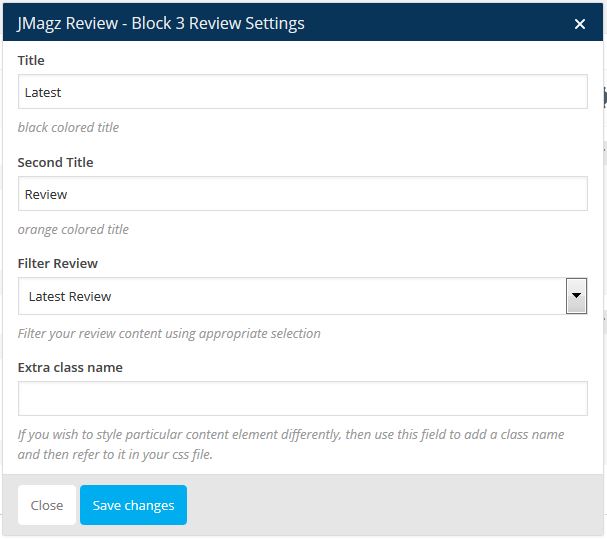Open the Filter Review combo box
The image size is (607, 539).
(x=290, y=296)
